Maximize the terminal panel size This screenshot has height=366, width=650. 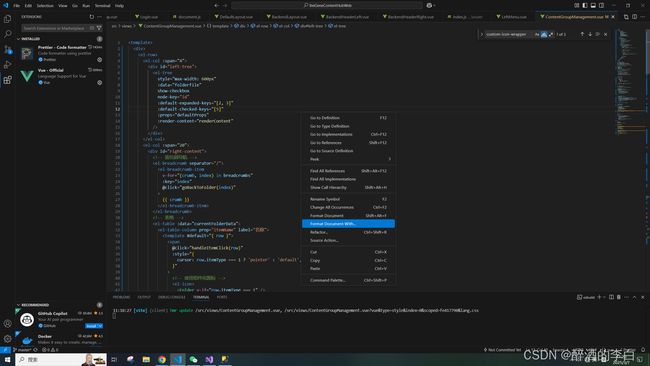point(634,297)
